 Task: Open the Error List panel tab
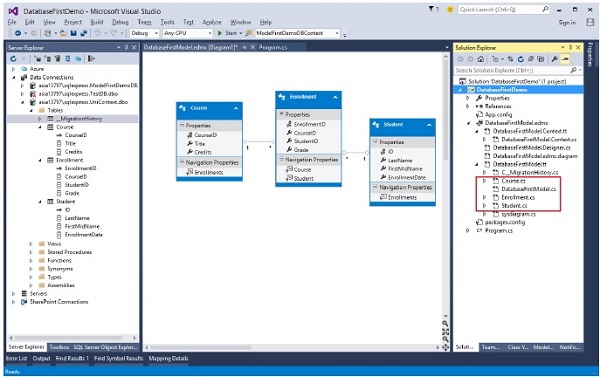pos(16,359)
